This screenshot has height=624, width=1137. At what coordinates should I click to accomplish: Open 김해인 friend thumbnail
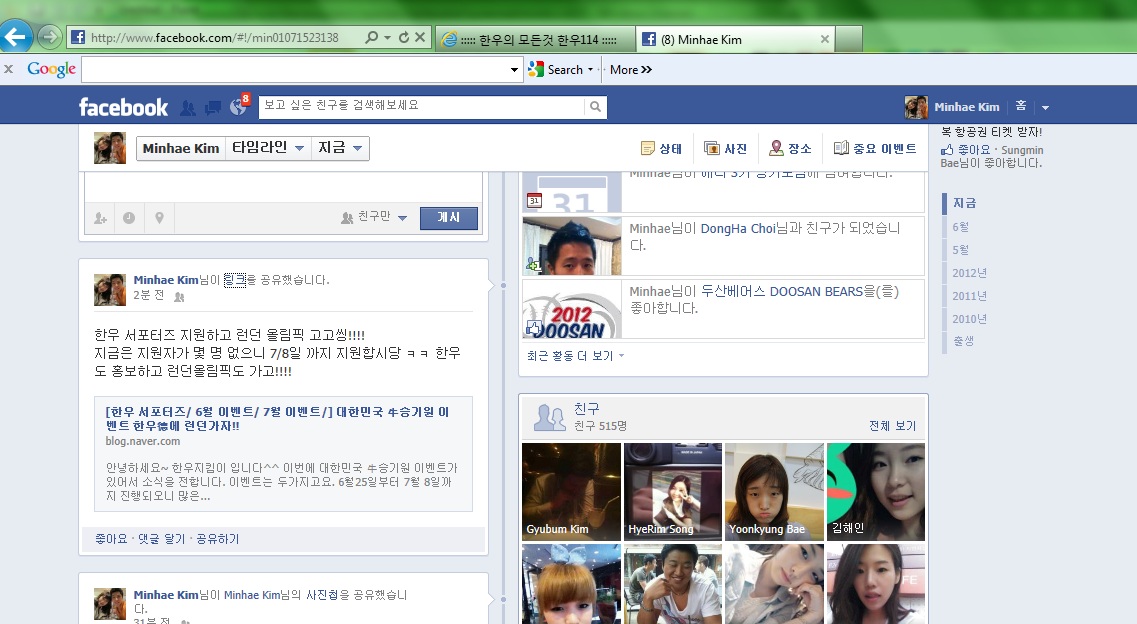pyautogui.click(x=876, y=492)
